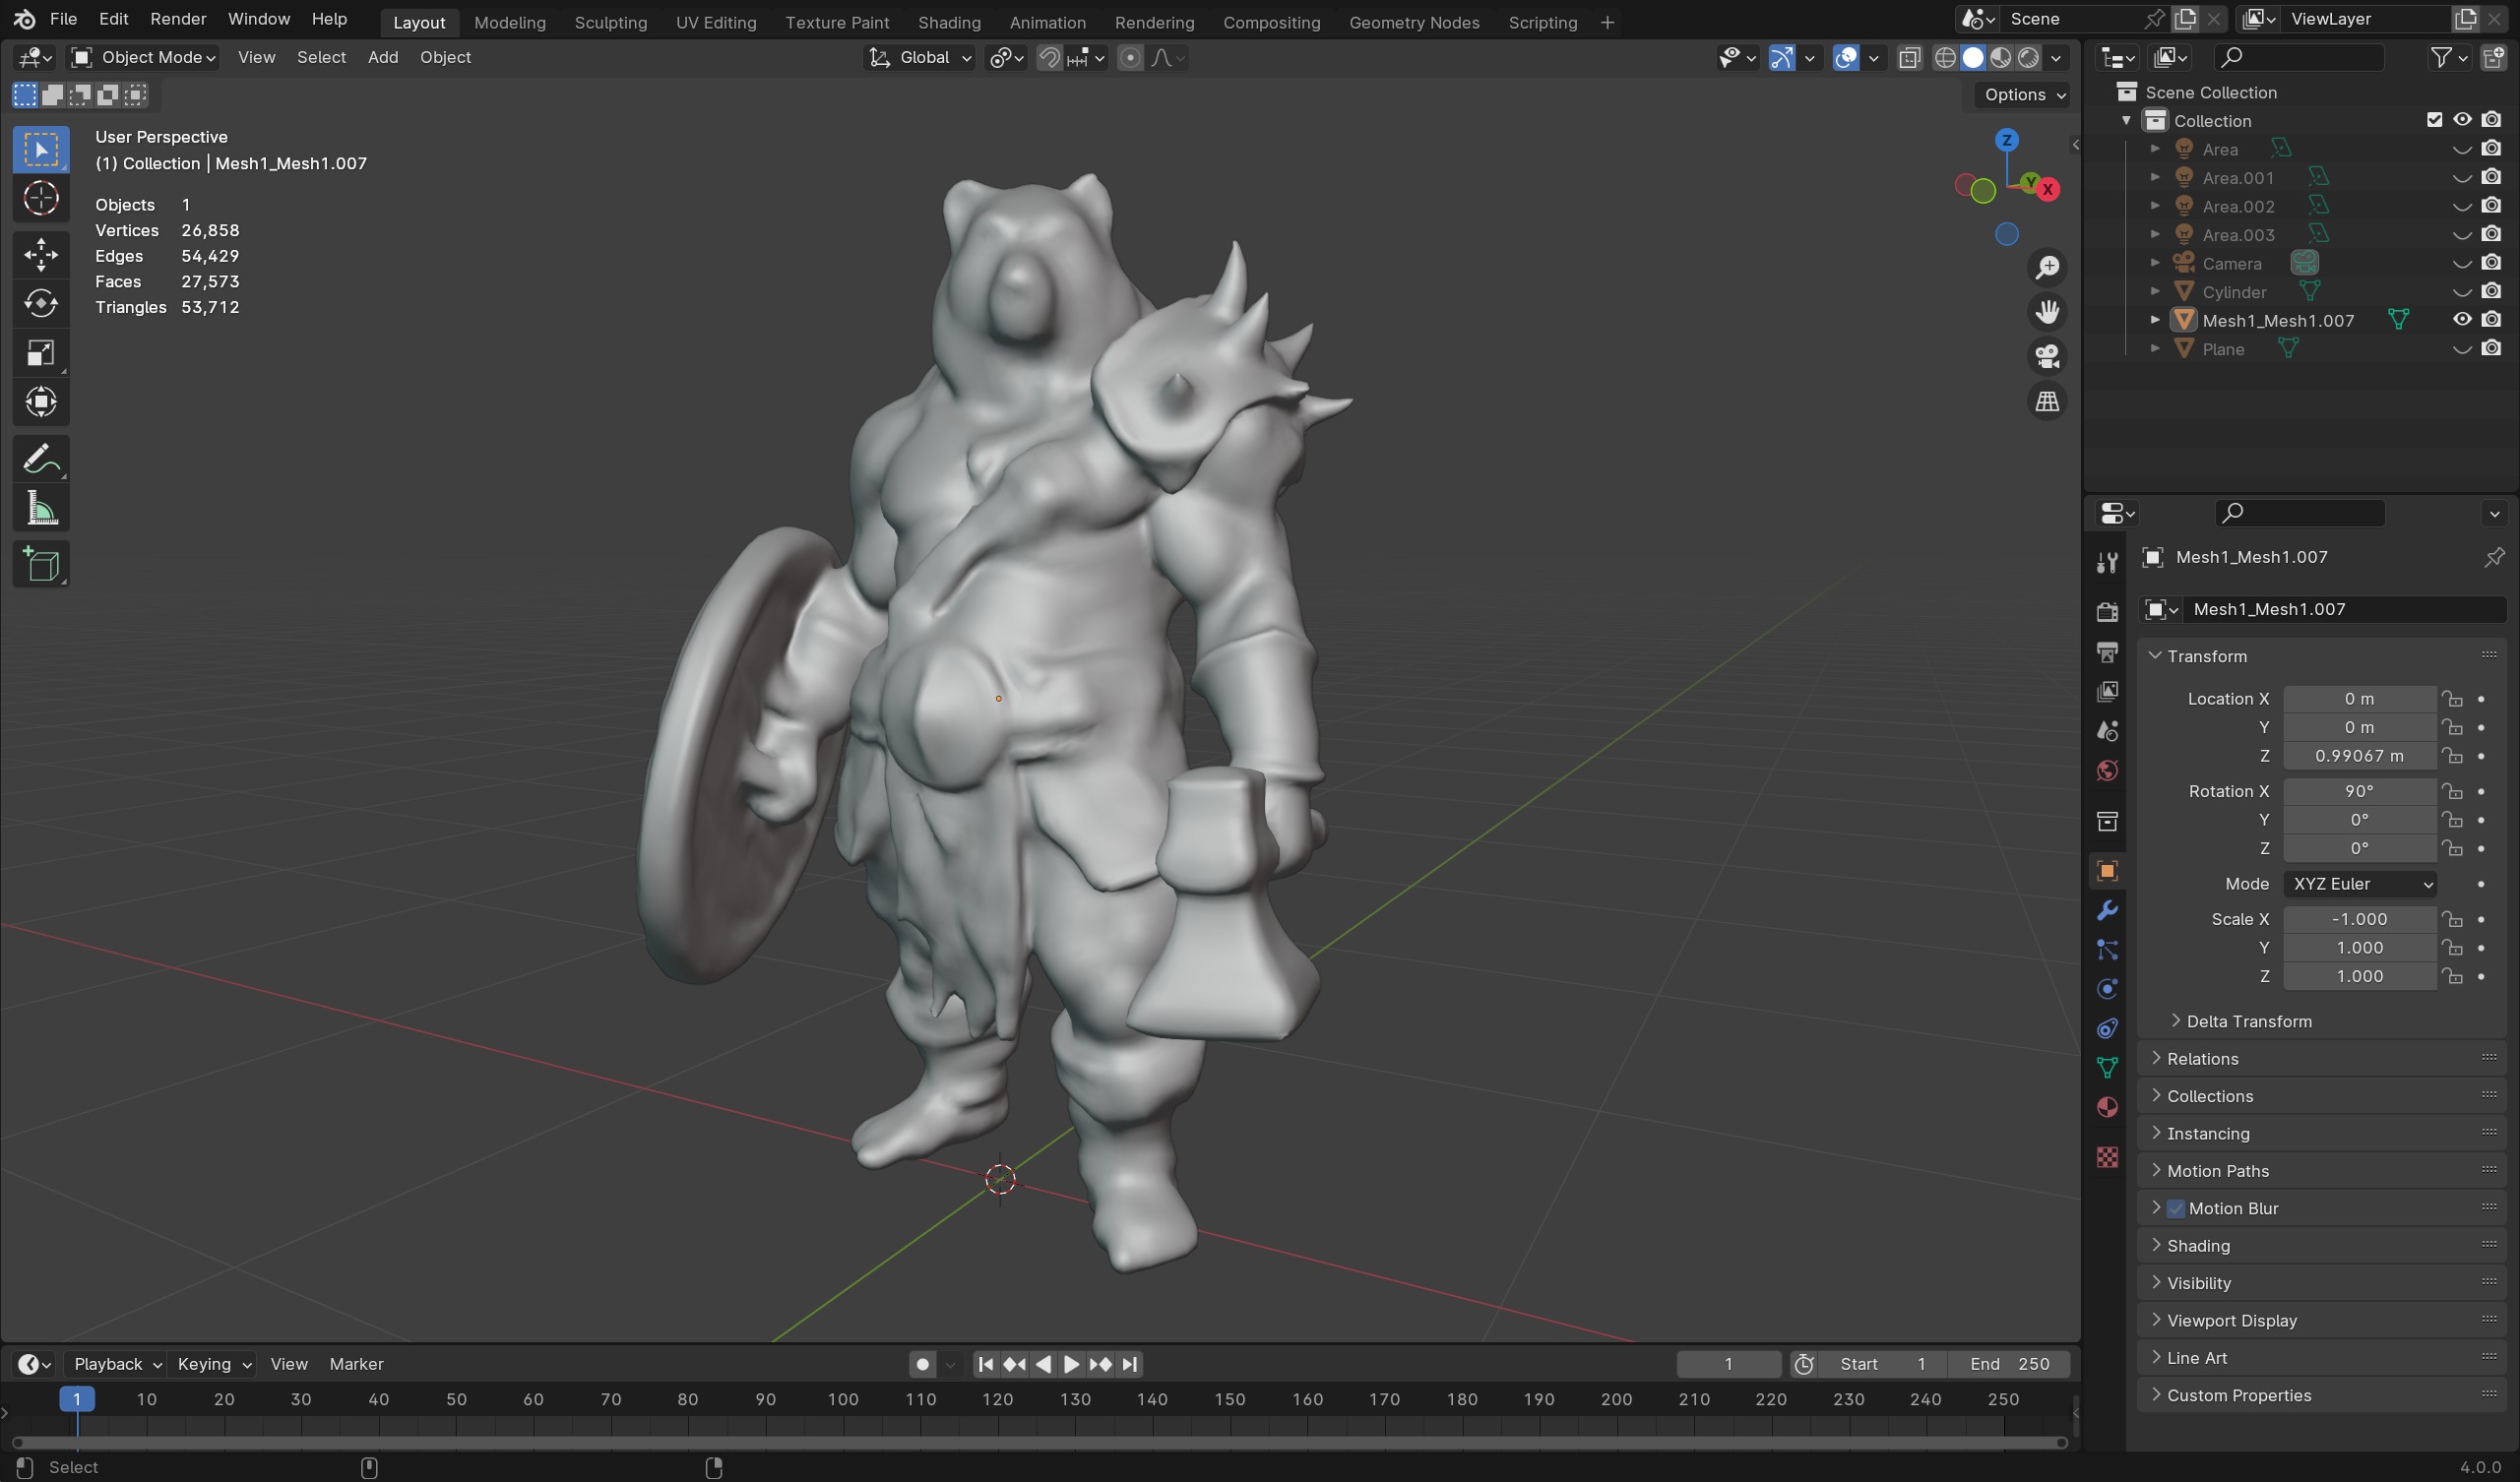Open the Output properties tab
The height and width of the screenshot is (1482, 2520).
click(2107, 652)
